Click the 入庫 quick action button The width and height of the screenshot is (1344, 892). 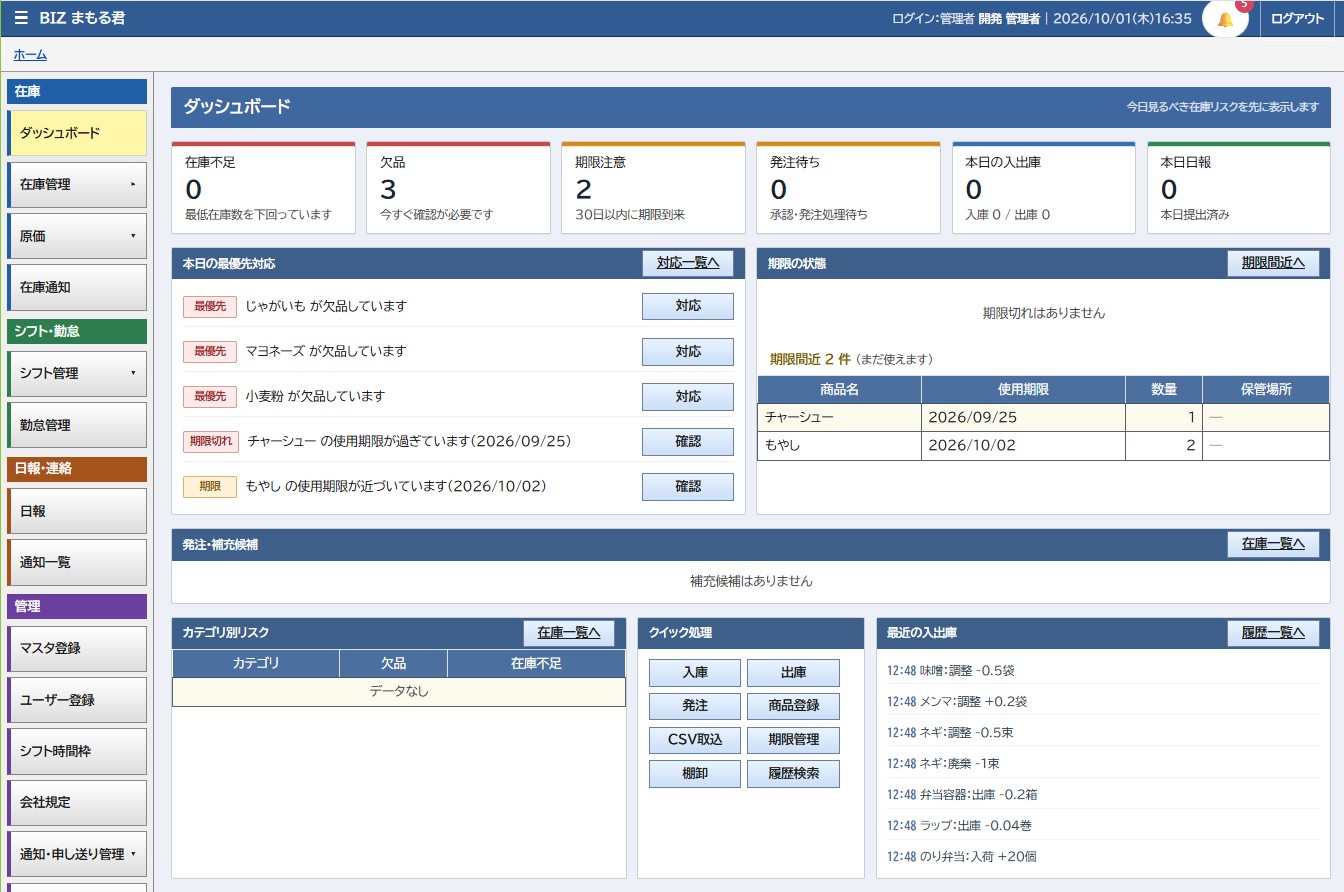(x=695, y=673)
